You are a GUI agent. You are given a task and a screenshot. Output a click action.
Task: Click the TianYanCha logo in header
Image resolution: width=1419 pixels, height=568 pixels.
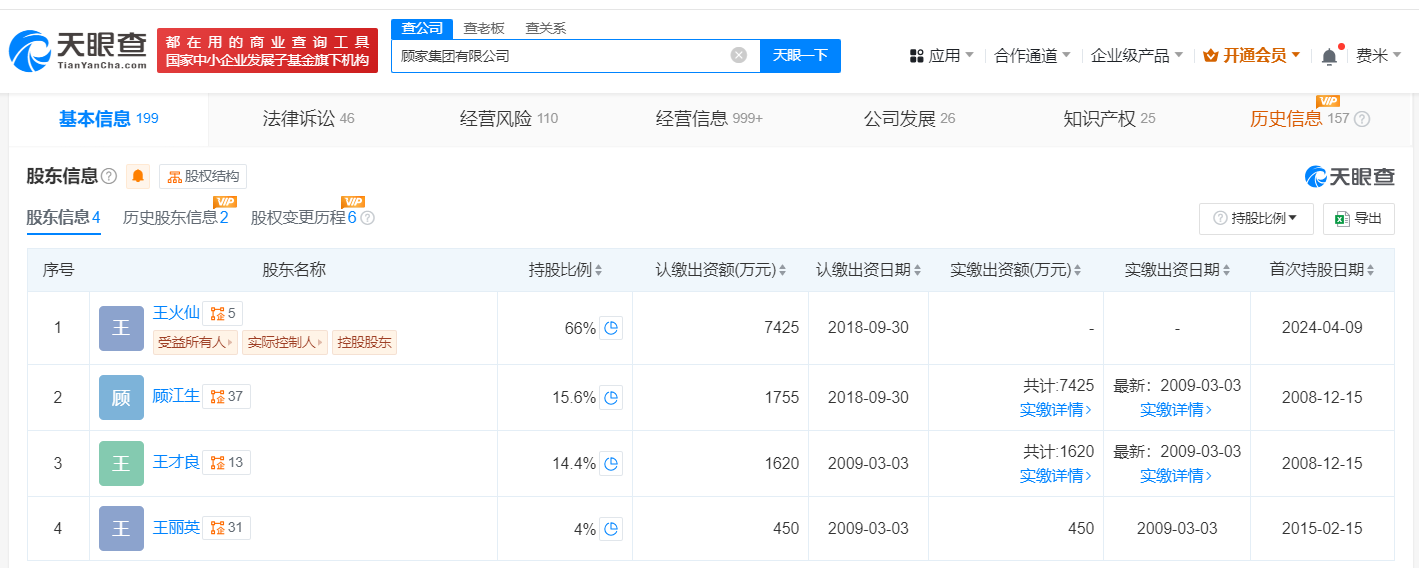pyautogui.click(x=78, y=50)
